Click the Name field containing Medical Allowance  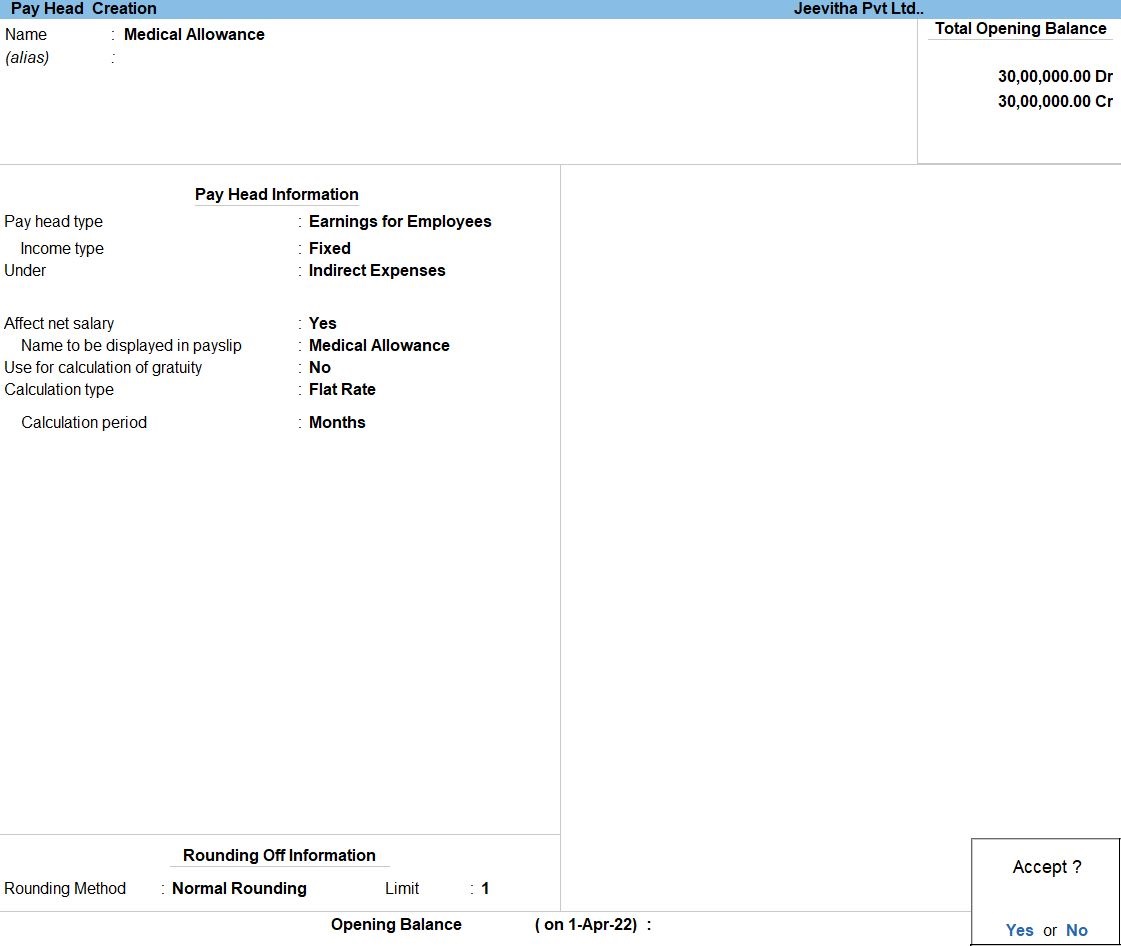coord(194,34)
